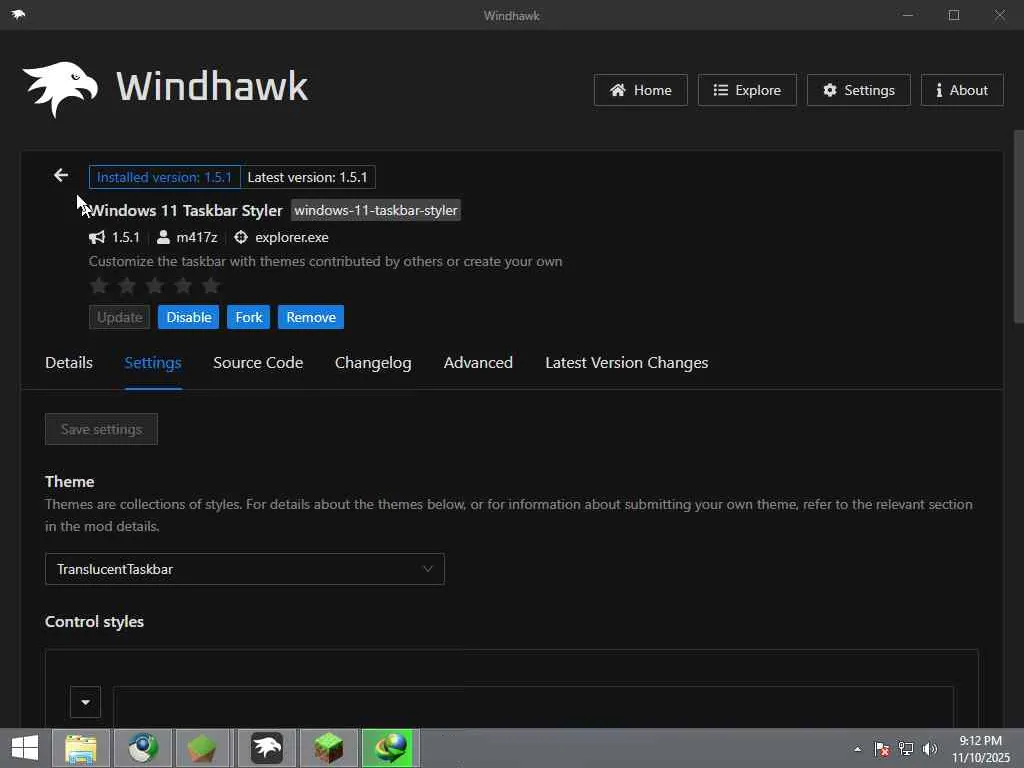Open the Changelog tab
1024x768 pixels.
[x=373, y=363]
